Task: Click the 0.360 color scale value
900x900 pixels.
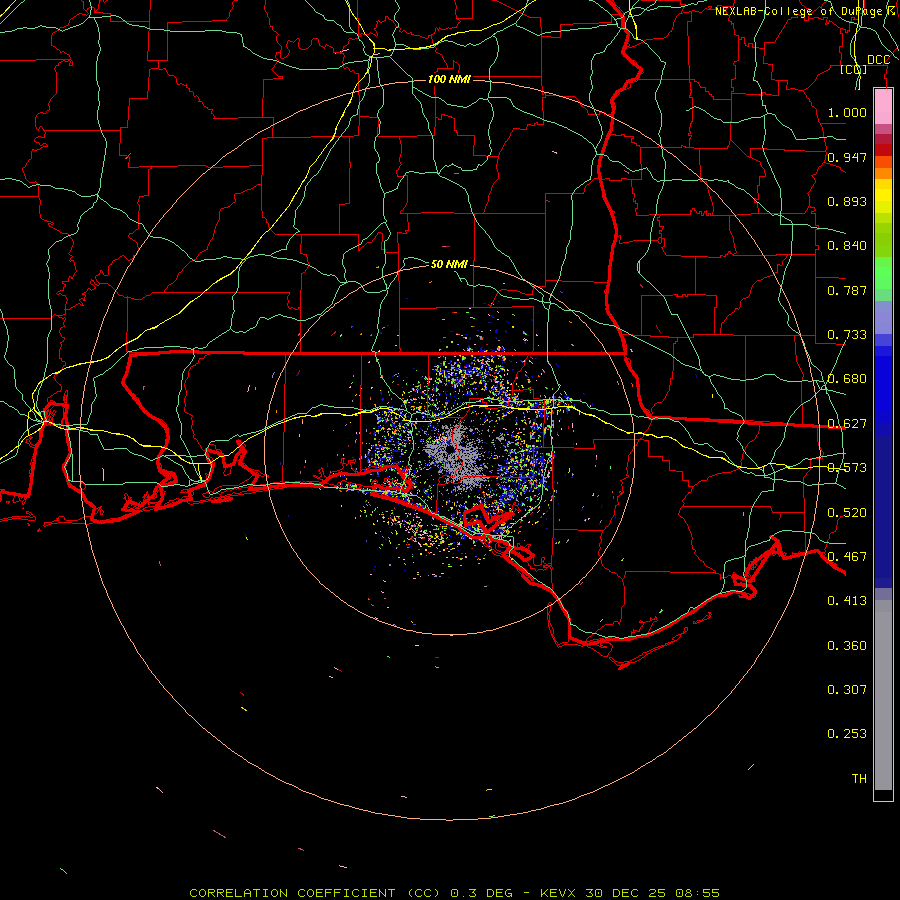Action: click(x=847, y=646)
